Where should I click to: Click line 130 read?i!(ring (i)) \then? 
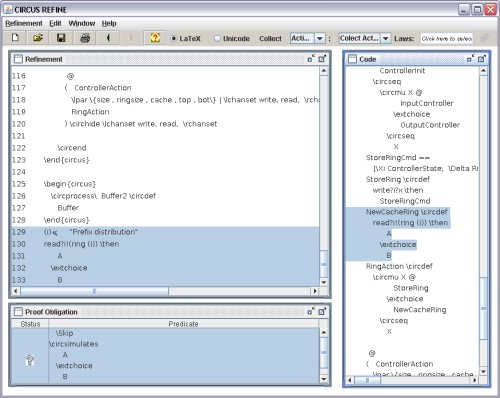click(x=81, y=244)
